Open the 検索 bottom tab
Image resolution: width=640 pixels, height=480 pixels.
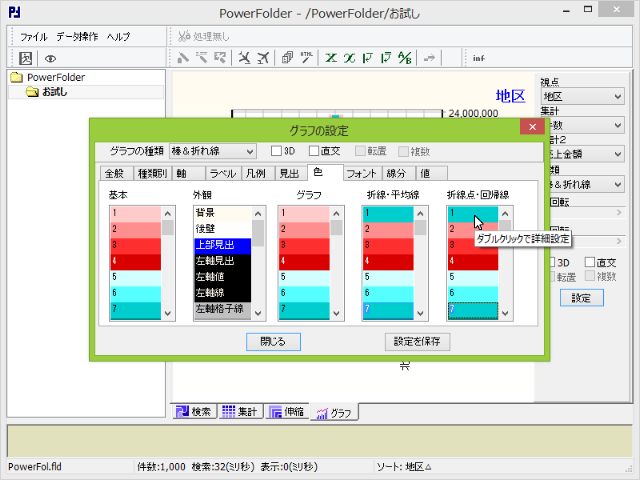(x=193, y=411)
